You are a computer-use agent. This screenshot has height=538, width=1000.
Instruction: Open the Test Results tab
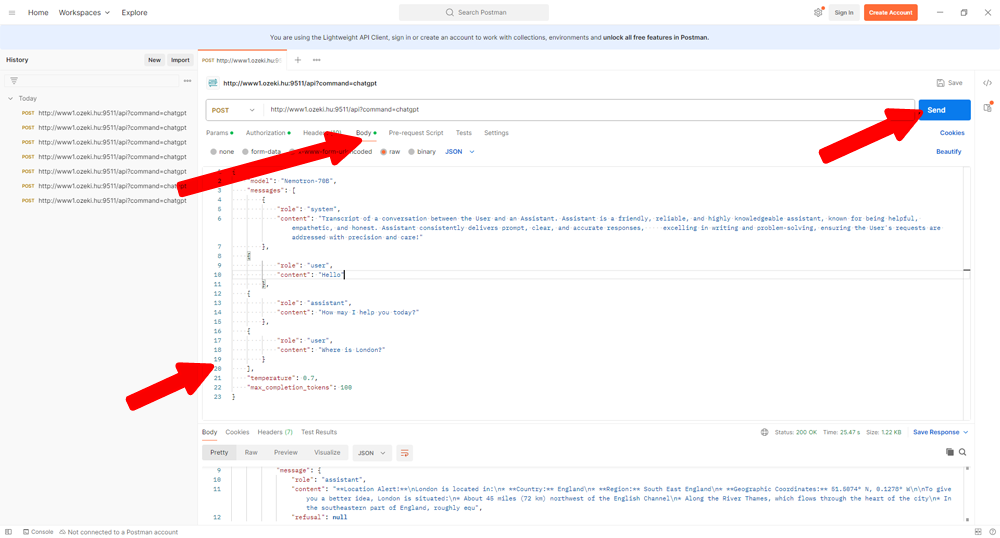(x=319, y=432)
